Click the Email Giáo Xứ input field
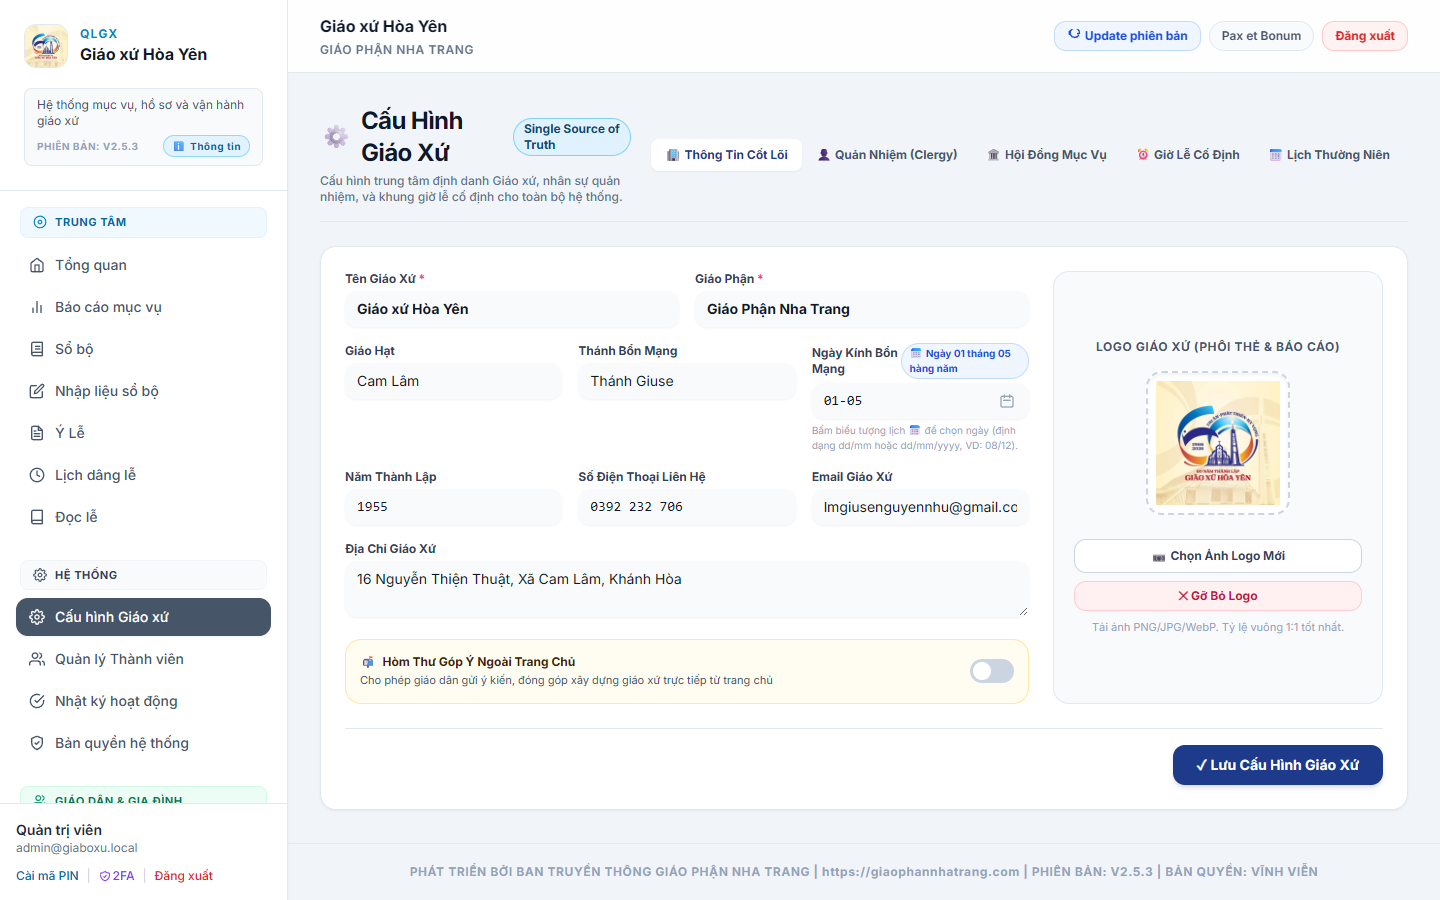Image resolution: width=1440 pixels, height=900 pixels. pos(920,507)
